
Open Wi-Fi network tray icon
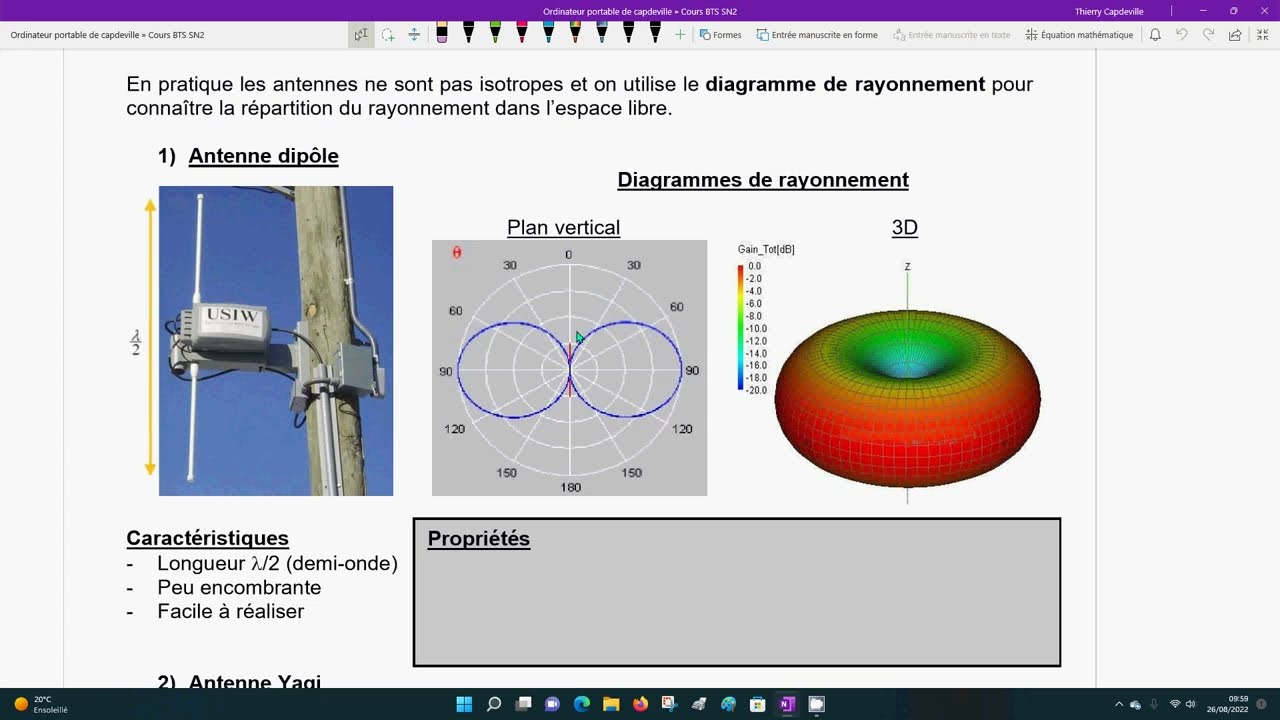(x=1175, y=704)
